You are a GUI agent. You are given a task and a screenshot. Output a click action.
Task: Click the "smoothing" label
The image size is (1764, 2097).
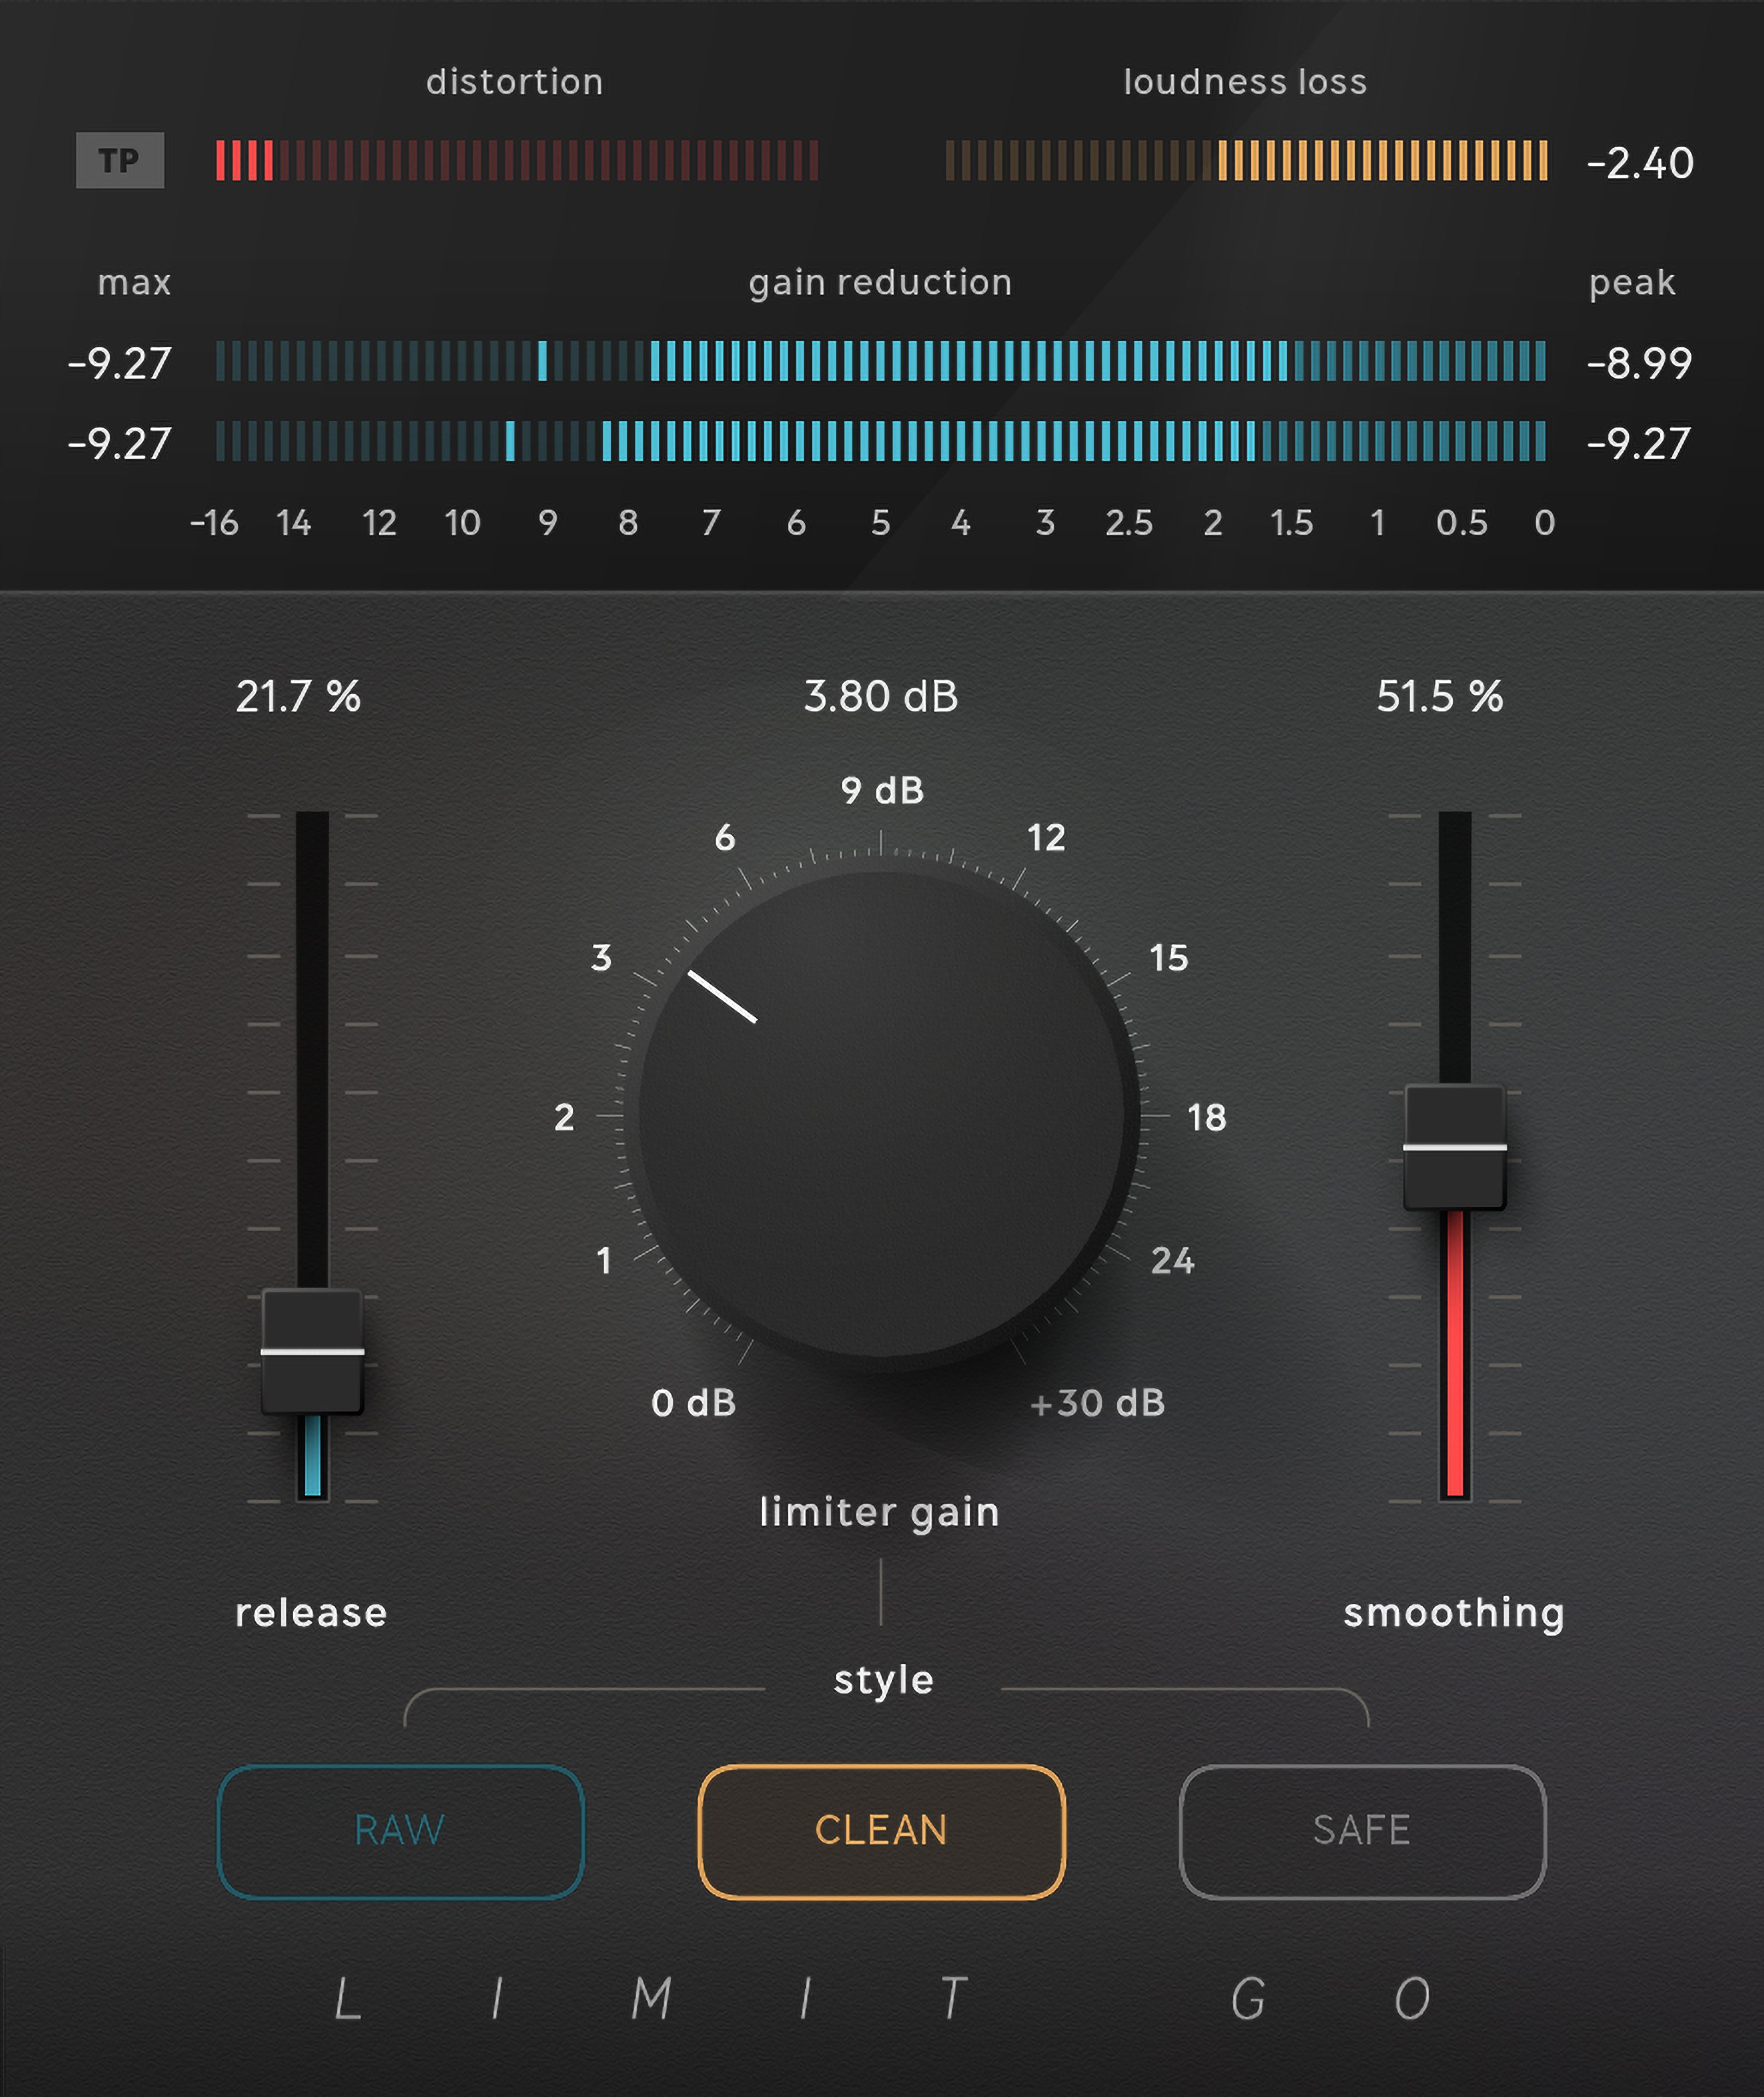tap(1454, 1614)
